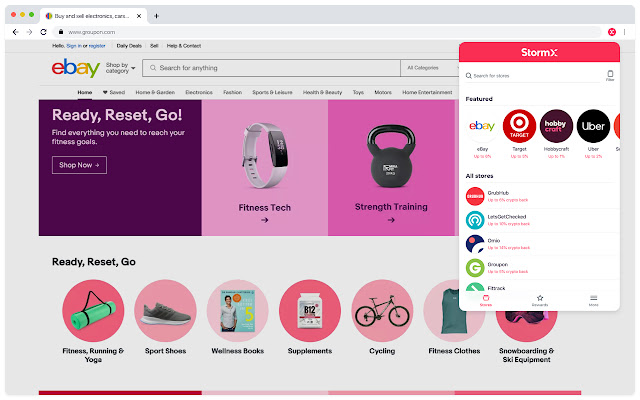The image size is (640, 400).
Task: Click StormX 'Search for stores' field
Action: point(535,76)
